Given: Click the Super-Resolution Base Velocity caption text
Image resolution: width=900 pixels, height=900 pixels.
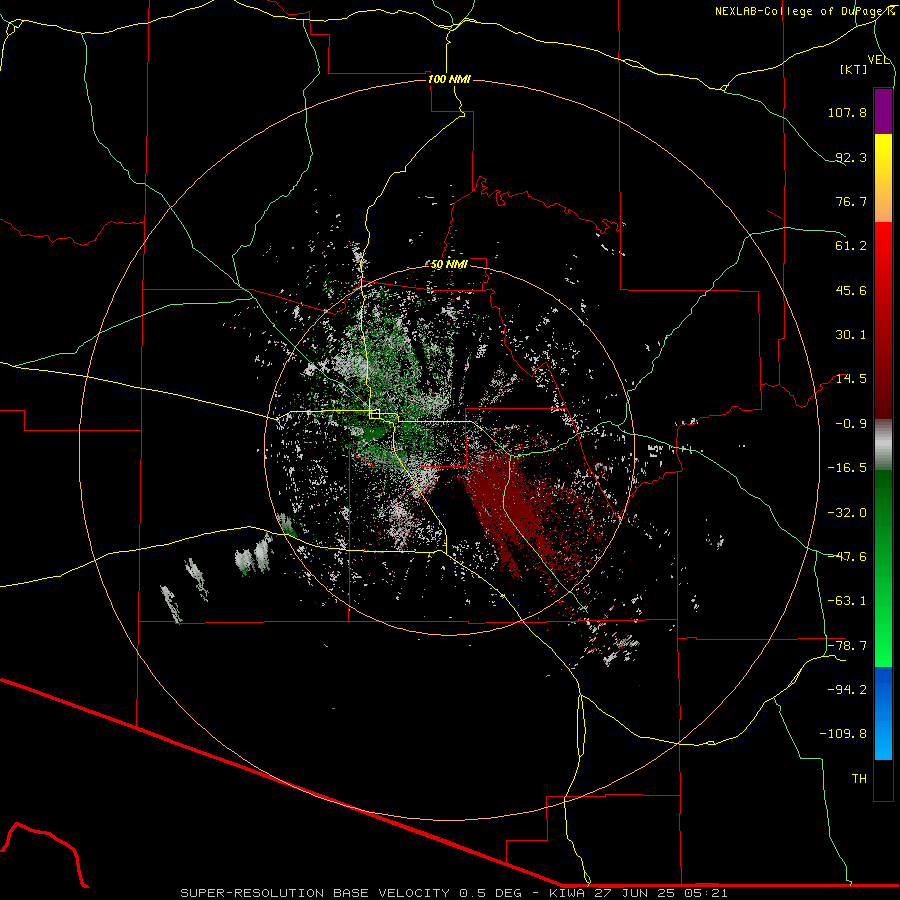Looking at the screenshot, I should click(453, 893).
